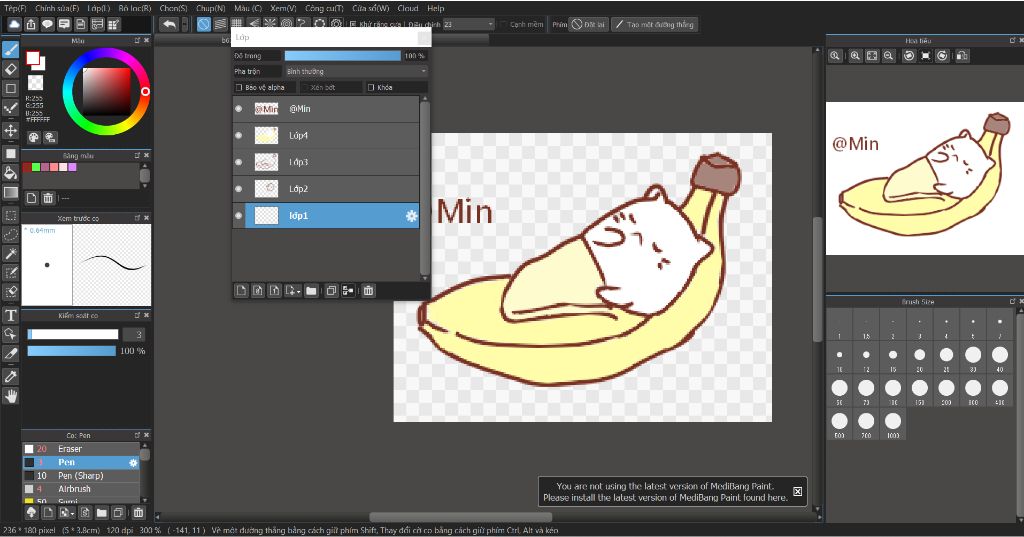Select the Move tool
The image size is (1024, 537).
pyautogui.click(x=11, y=131)
